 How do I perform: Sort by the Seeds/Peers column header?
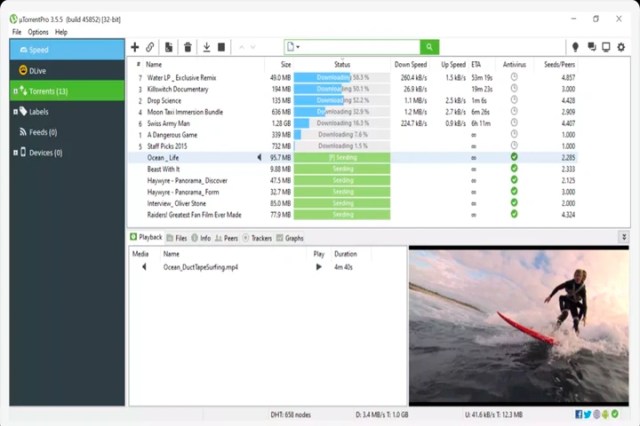pos(559,64)
